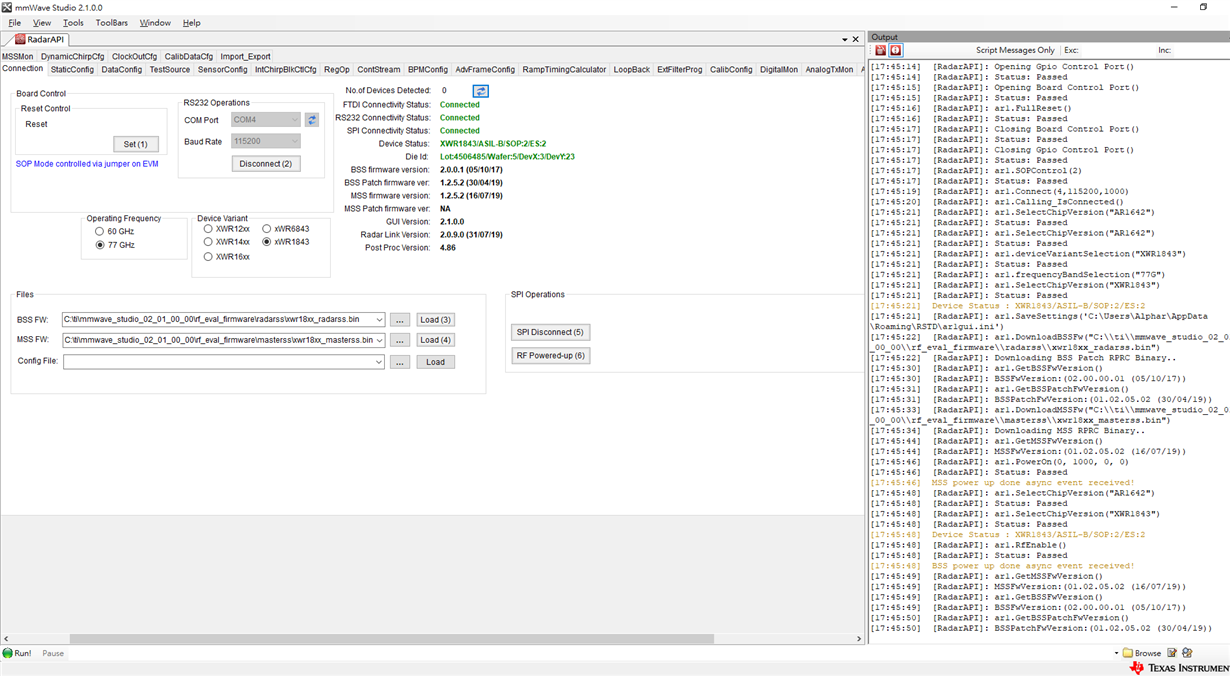The height and width of the screenshot is (676, 1230).
Task: Choose XWR14xx device variant
Action: point(208,242)
